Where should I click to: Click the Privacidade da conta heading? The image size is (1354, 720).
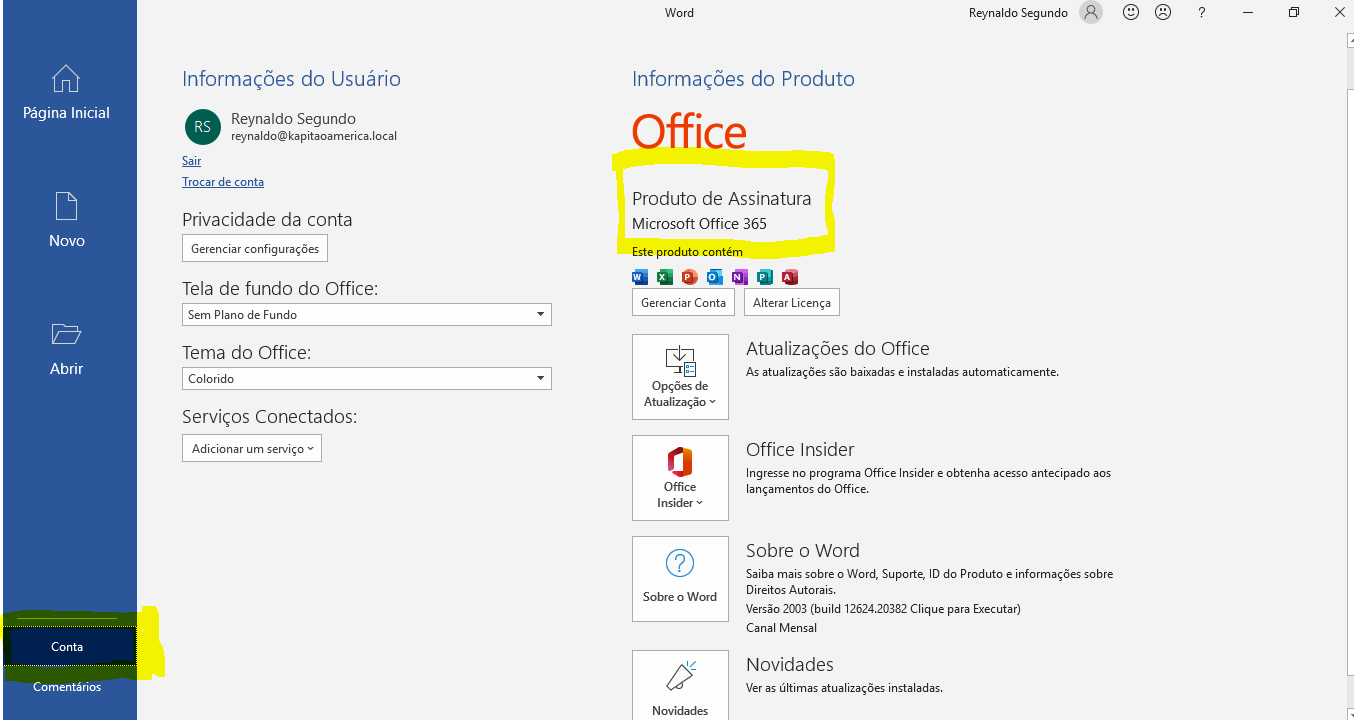pyautogui.click(x=267, y=220)
